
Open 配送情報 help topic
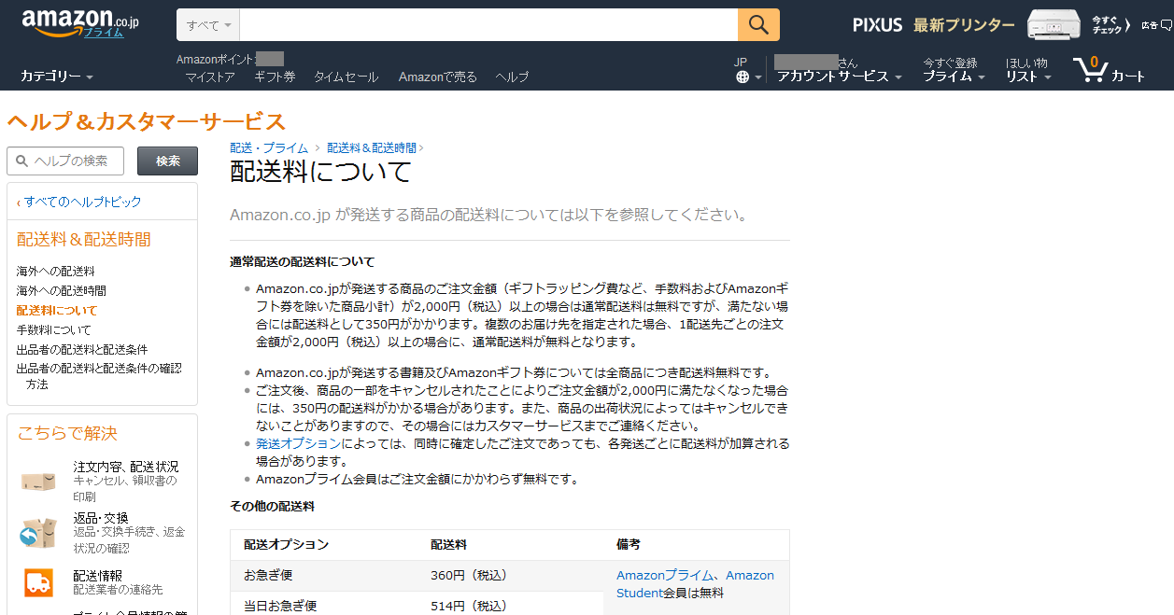(97, 575)
